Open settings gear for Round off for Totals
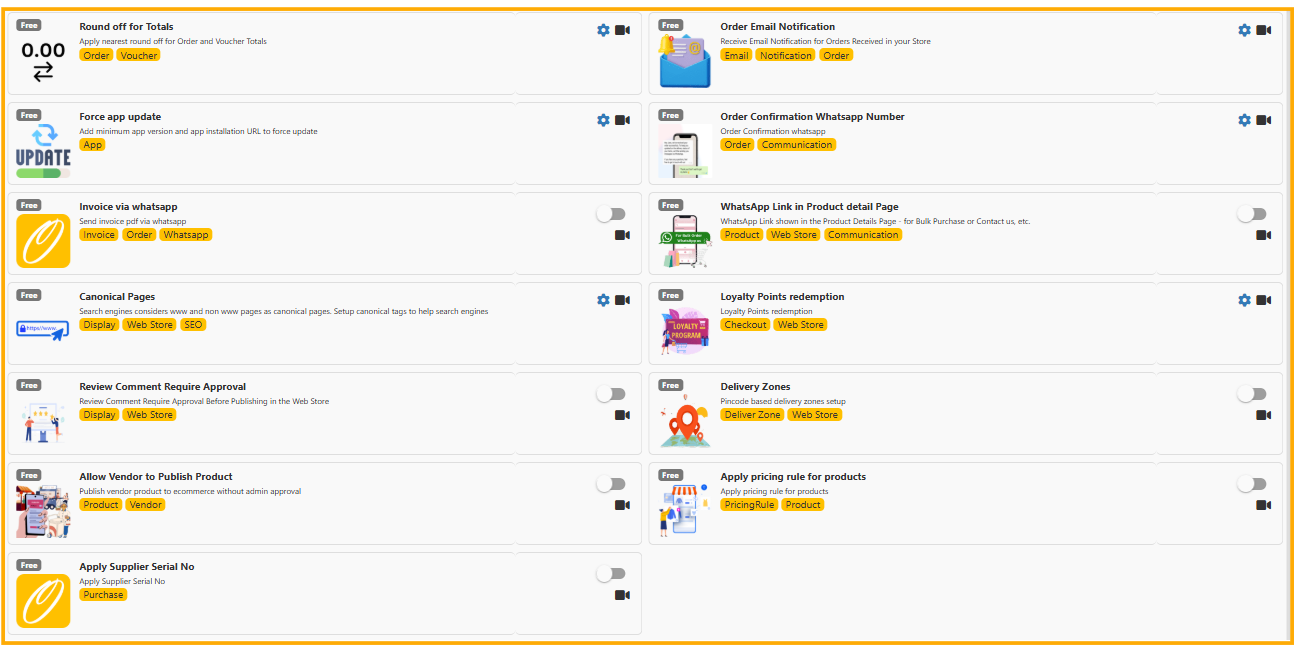Viewport: 1294px width, 645px height. pyautogui.click(x=603, y=30)
